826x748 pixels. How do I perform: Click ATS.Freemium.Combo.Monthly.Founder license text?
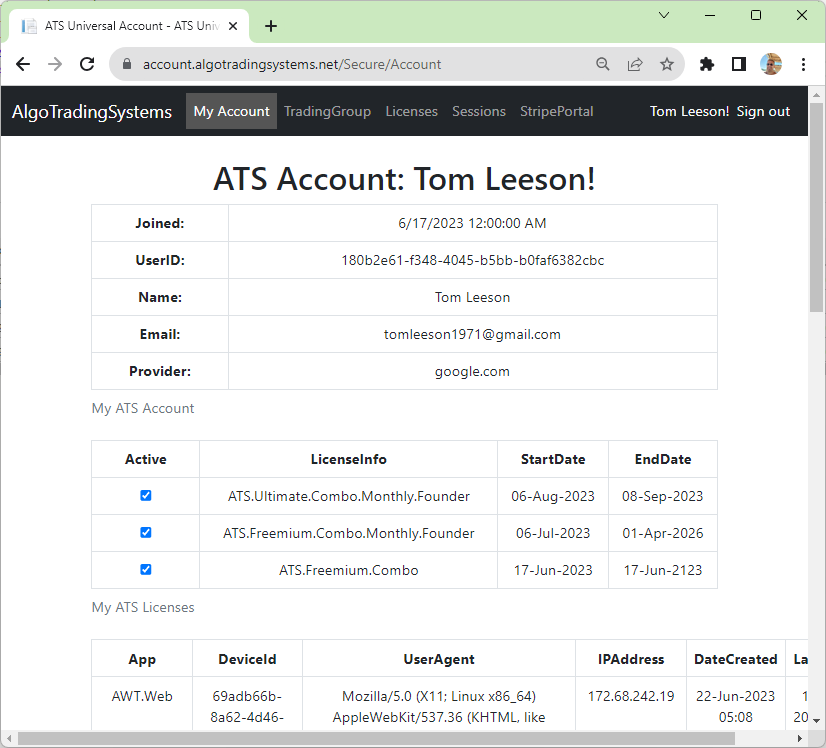point(349,533)
